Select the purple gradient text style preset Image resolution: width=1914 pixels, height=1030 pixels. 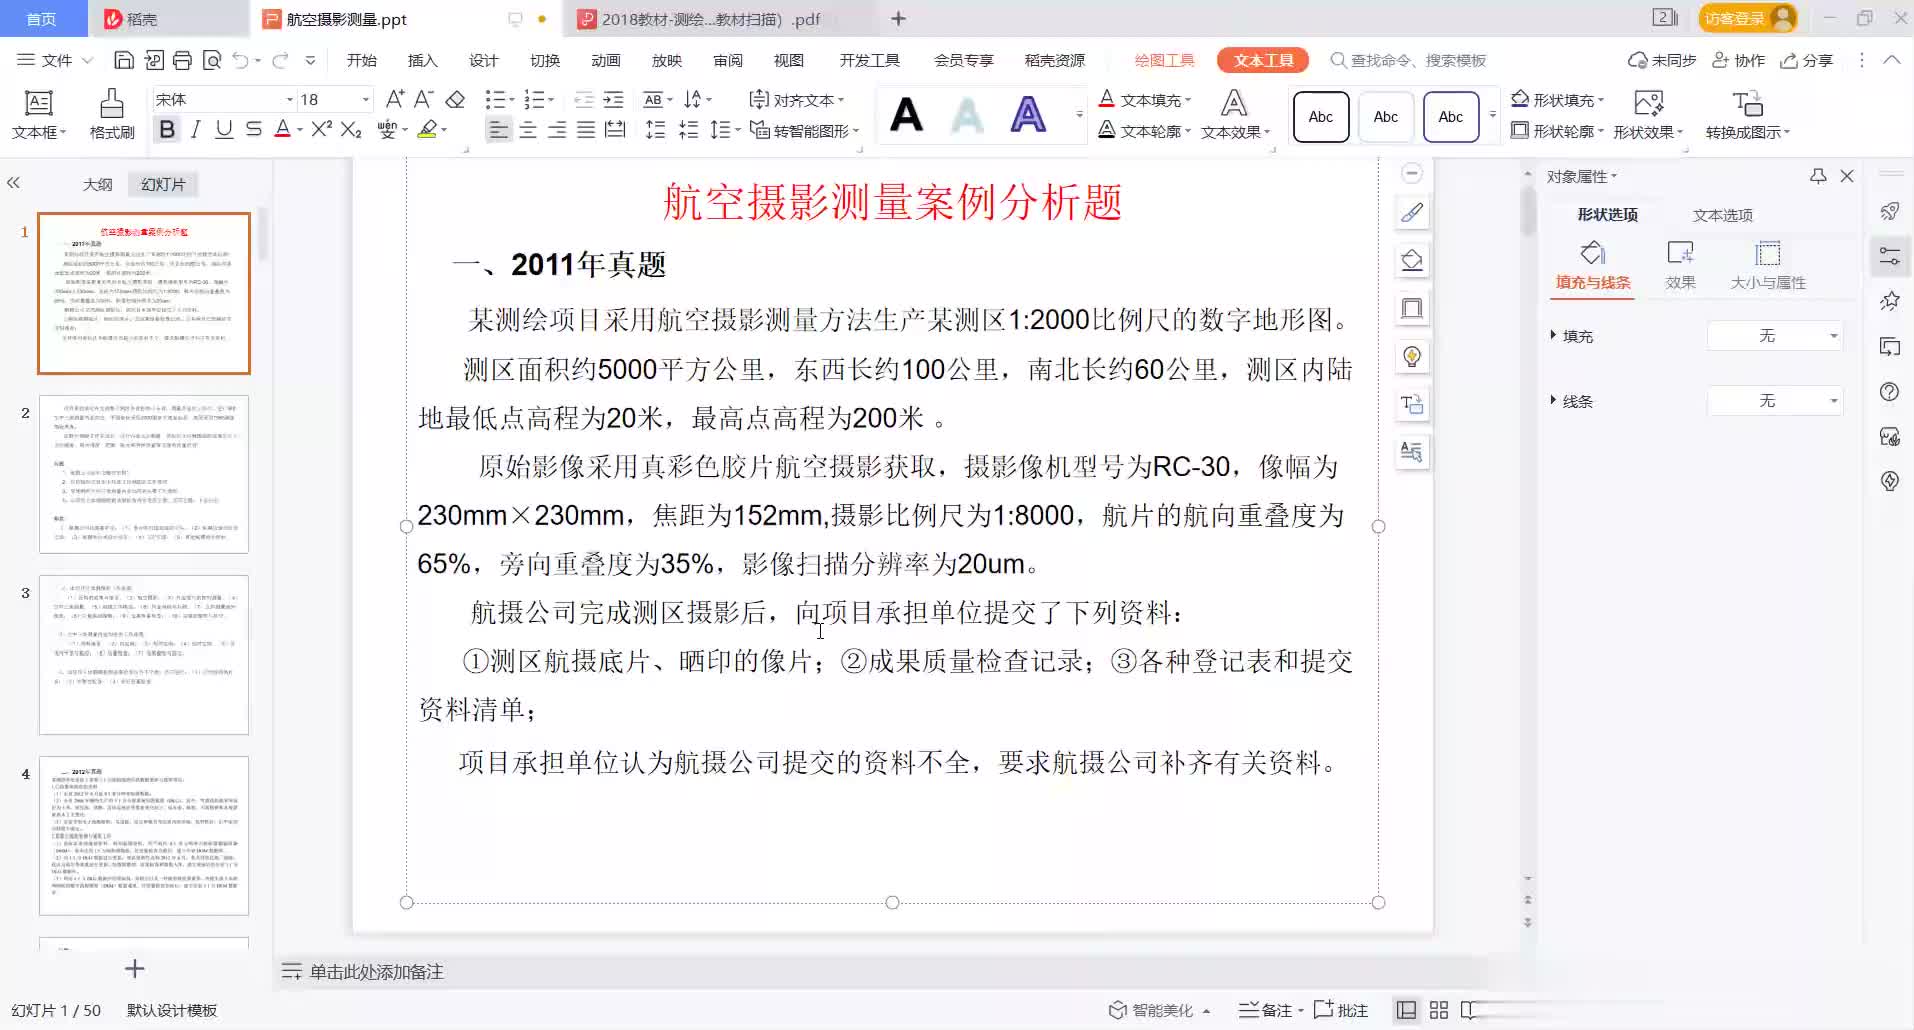(1028, 115)
